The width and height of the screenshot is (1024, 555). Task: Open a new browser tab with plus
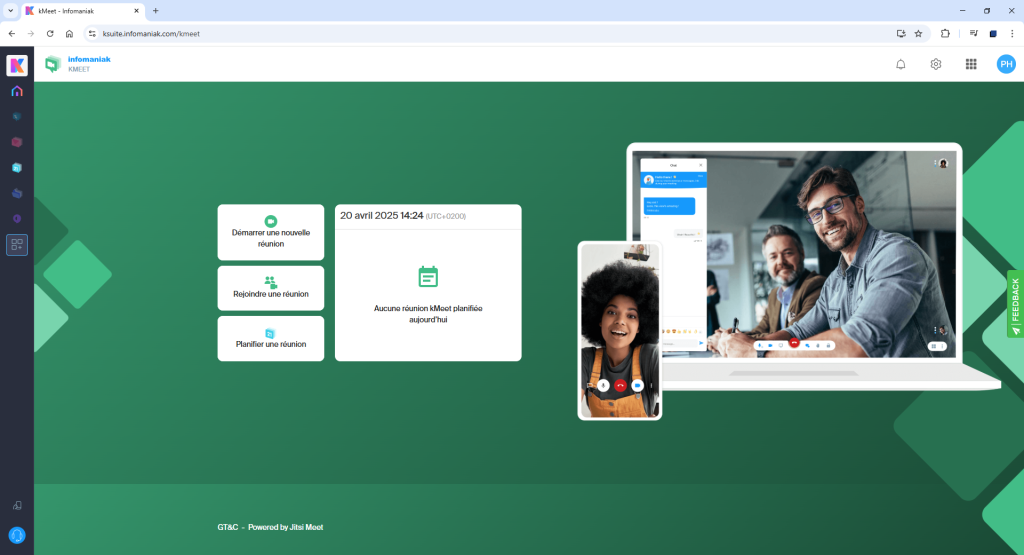tap(155, 10)
